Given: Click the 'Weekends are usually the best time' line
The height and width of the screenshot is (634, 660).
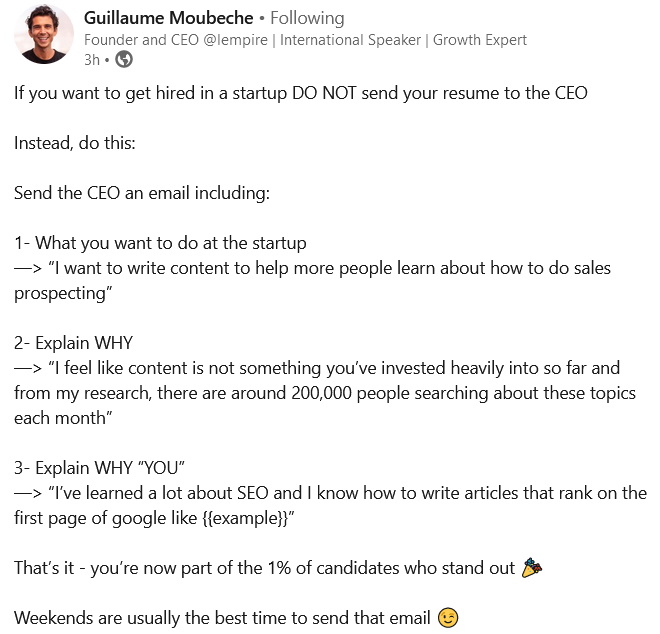Looking at the screenshot, I should 236,618.
